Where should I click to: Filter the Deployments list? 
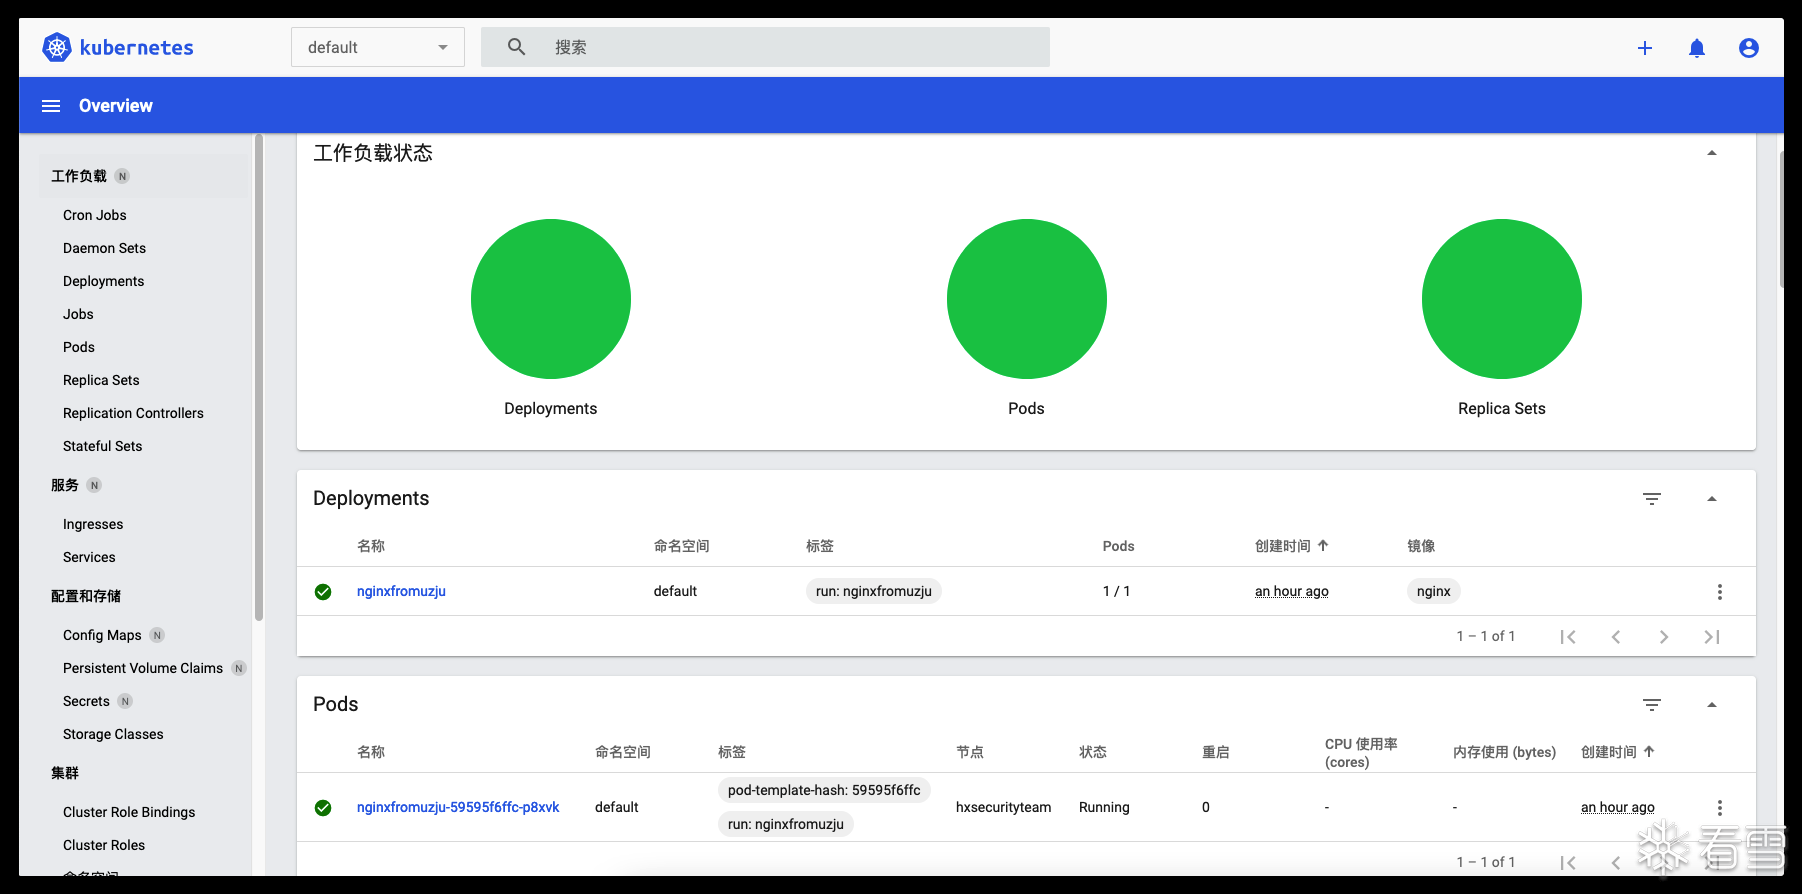1652,499
